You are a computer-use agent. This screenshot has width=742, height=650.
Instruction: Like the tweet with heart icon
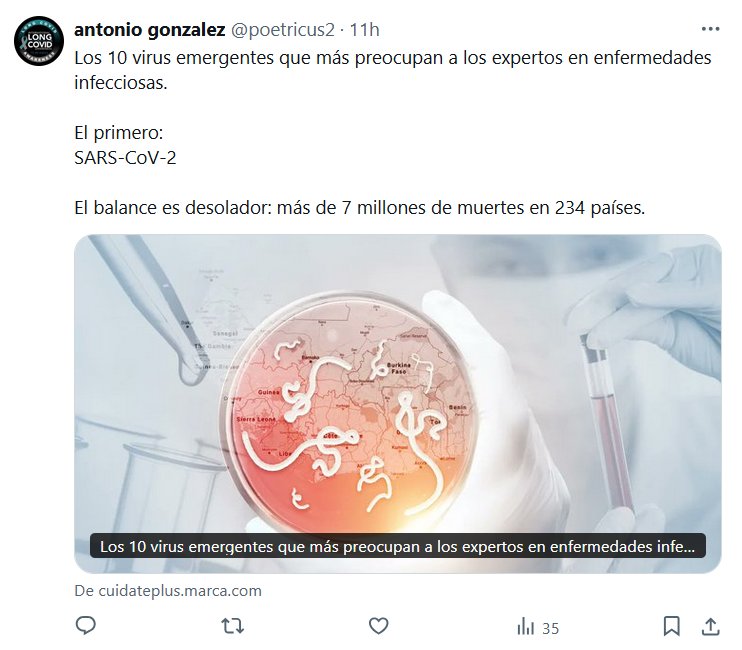(379, 626)
